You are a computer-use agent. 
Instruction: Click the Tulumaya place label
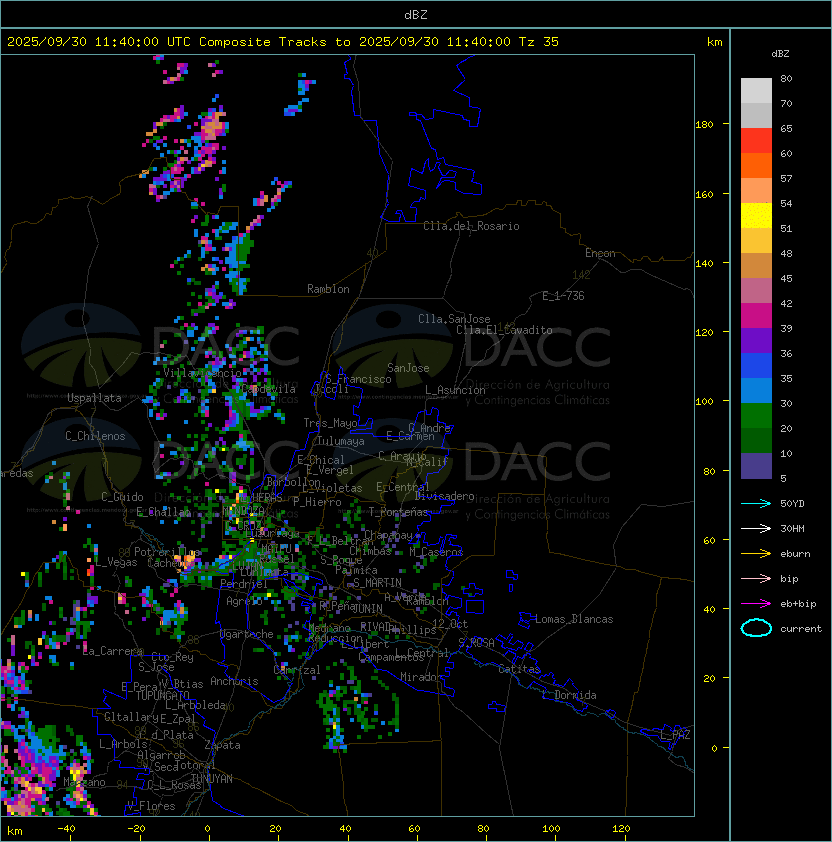click(341, 441)
